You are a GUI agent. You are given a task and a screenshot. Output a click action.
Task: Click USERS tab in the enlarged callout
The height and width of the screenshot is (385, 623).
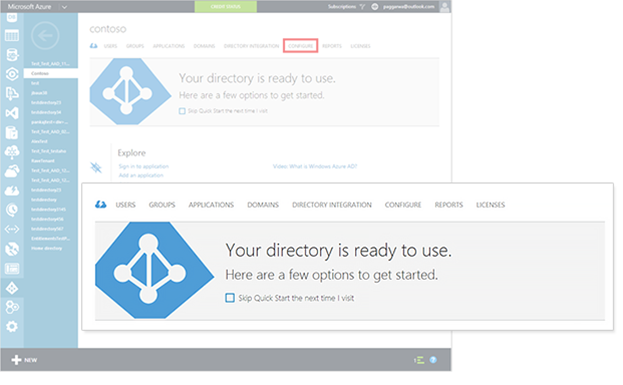coord(126,205)
